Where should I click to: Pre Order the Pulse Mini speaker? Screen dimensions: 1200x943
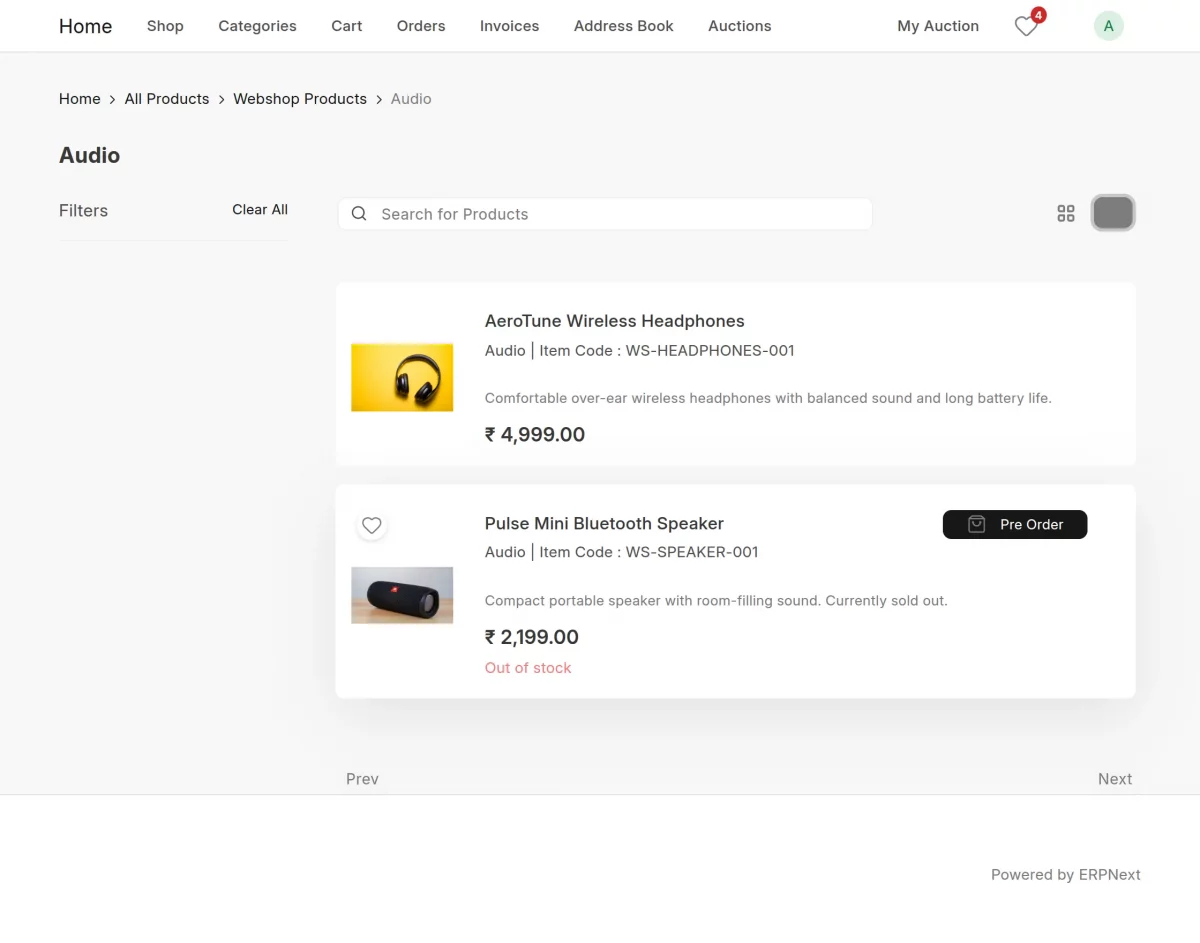1015,524
